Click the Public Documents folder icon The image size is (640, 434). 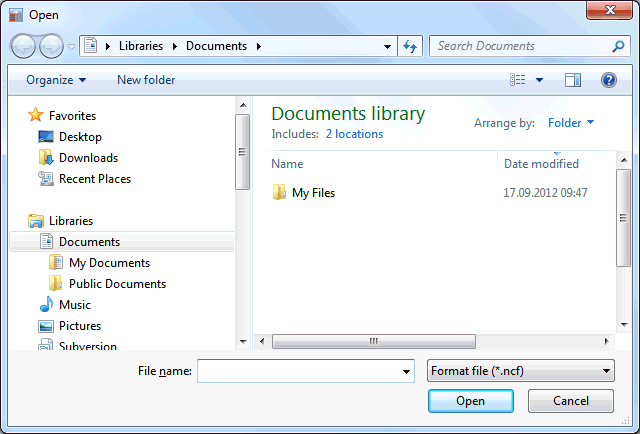click(56, 283)
